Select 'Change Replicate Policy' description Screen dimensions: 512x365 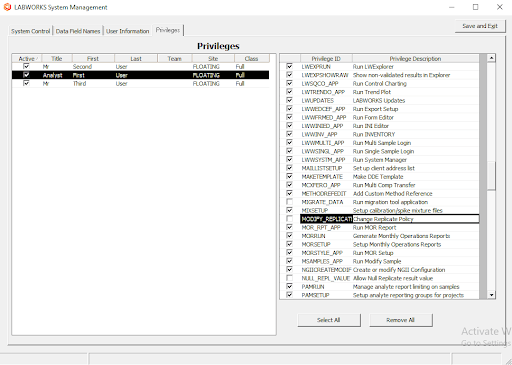[x=383, y=219]
